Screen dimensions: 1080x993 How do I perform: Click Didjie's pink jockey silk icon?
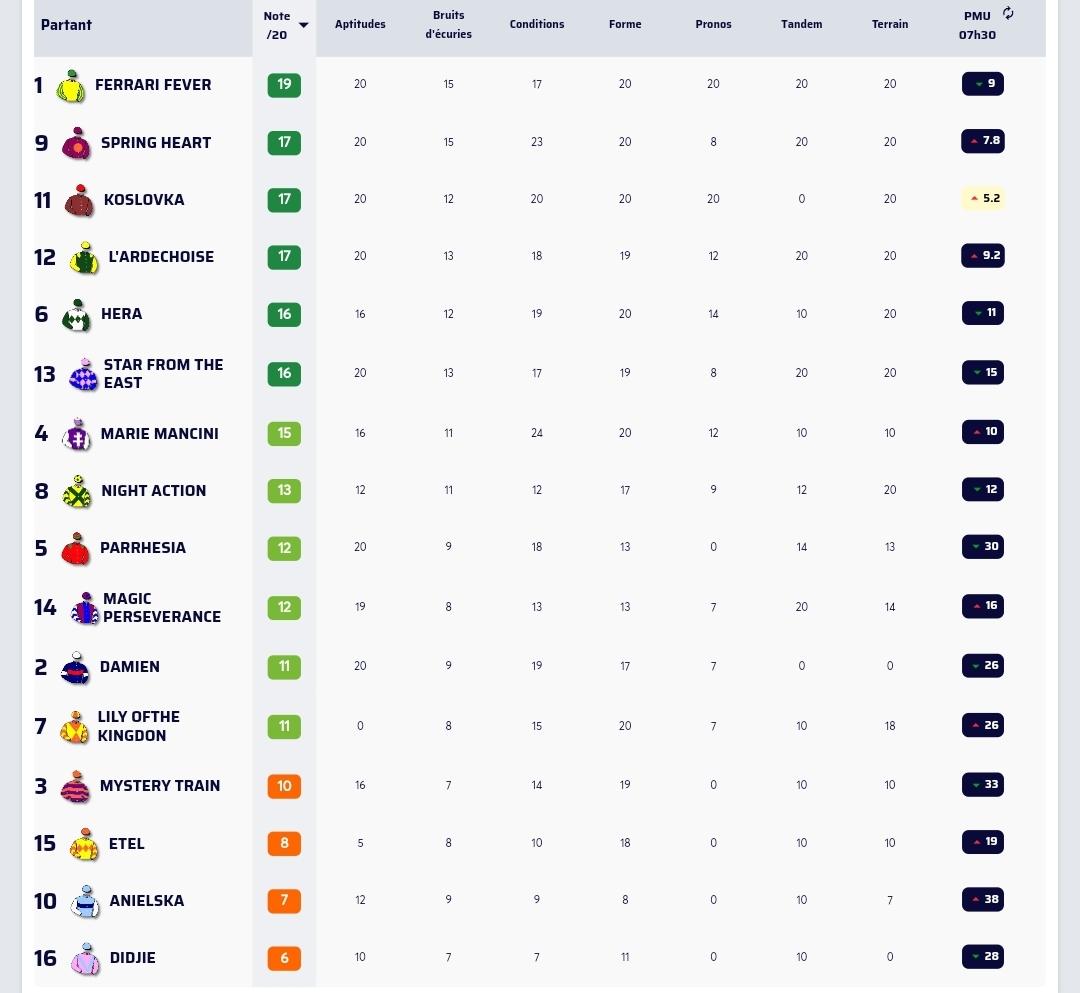click(85, 959)
